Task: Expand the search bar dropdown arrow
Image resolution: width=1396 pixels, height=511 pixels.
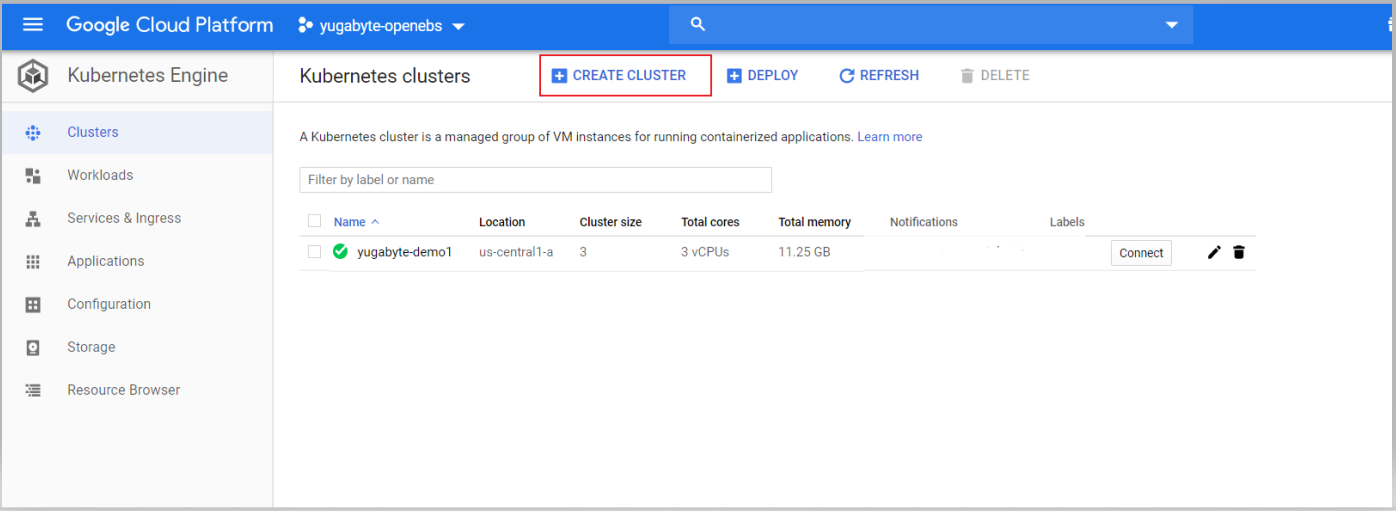Action: (1172, 25)
